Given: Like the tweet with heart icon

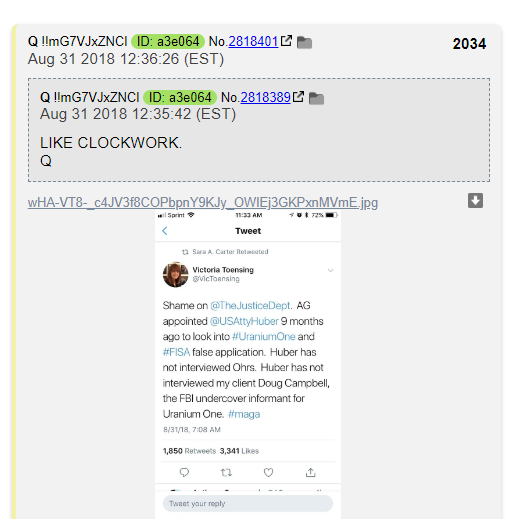Looking at the screenshot, I should click(268, 472).
